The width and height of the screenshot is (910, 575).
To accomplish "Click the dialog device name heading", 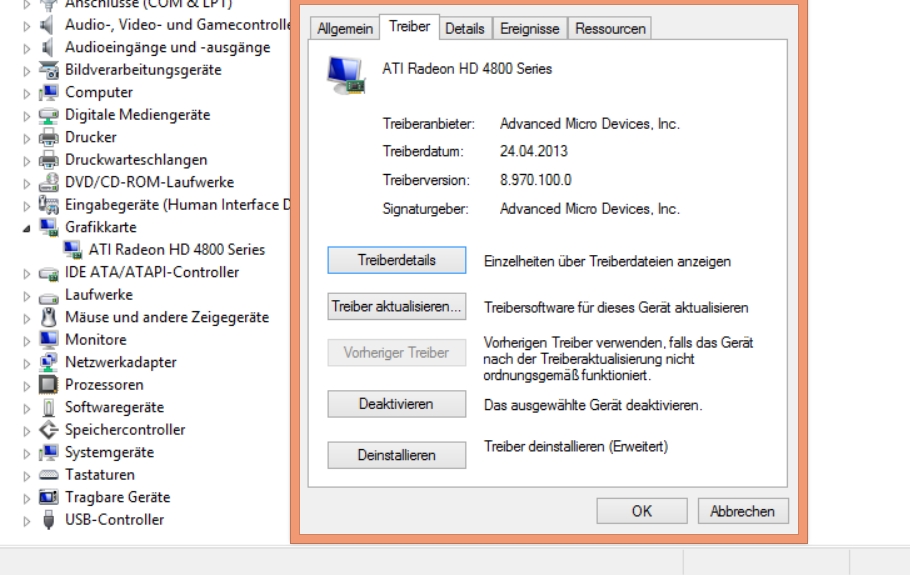I will 467,68.
